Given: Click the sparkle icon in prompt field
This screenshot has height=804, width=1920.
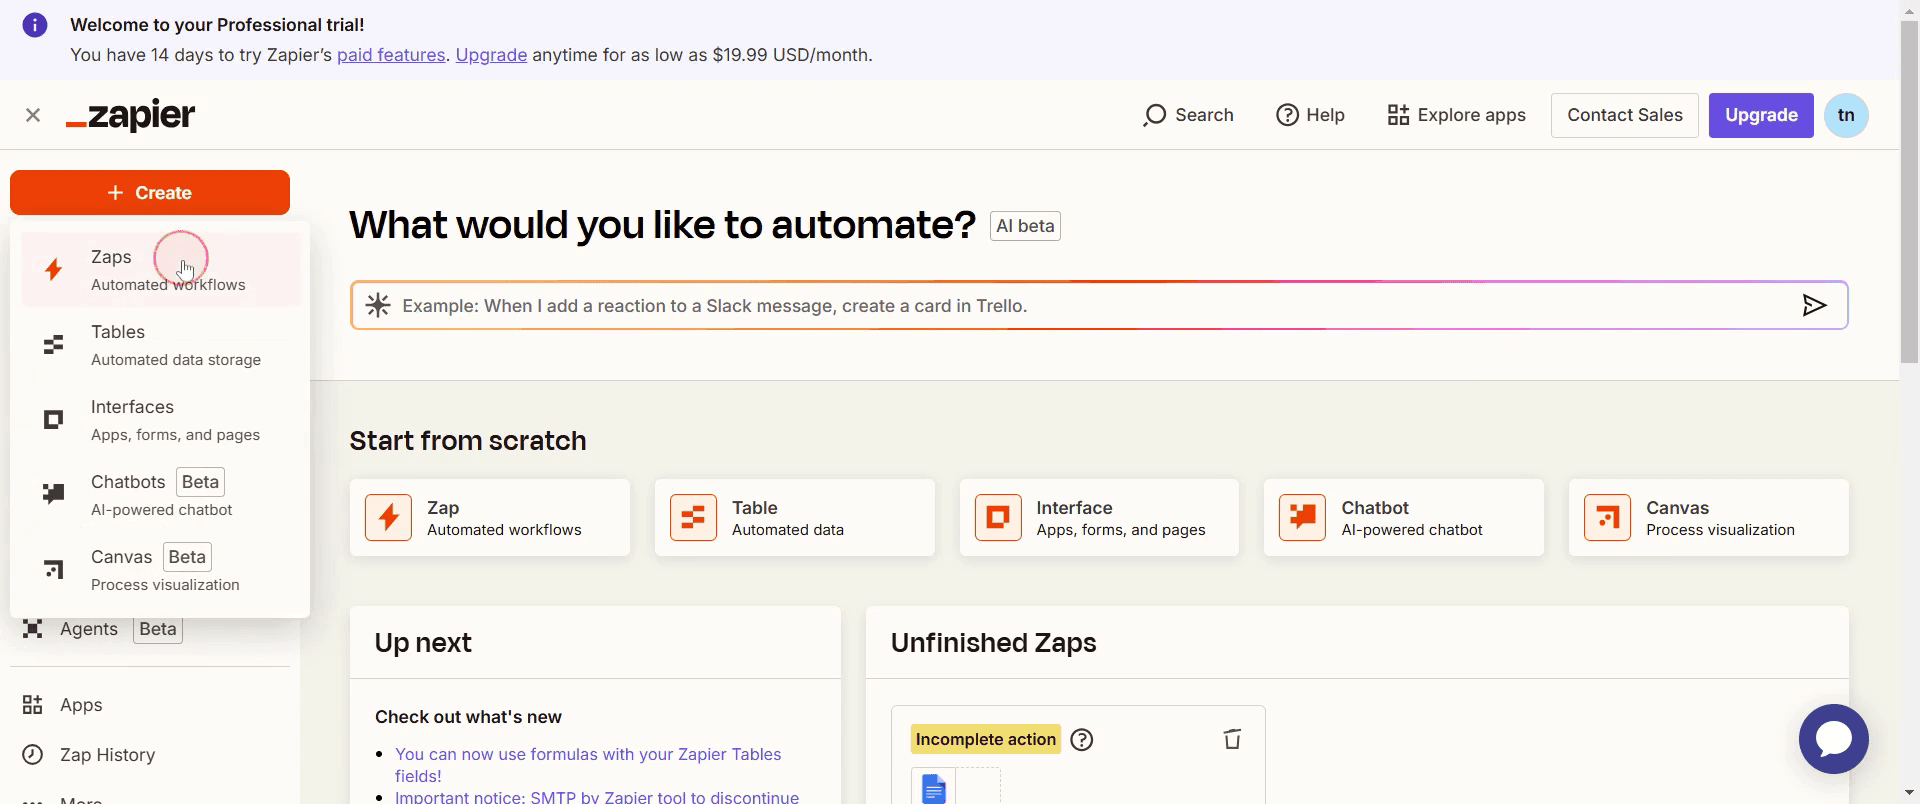Looking at the screenshot, I should pyautogui.click(x=378, y=305).
